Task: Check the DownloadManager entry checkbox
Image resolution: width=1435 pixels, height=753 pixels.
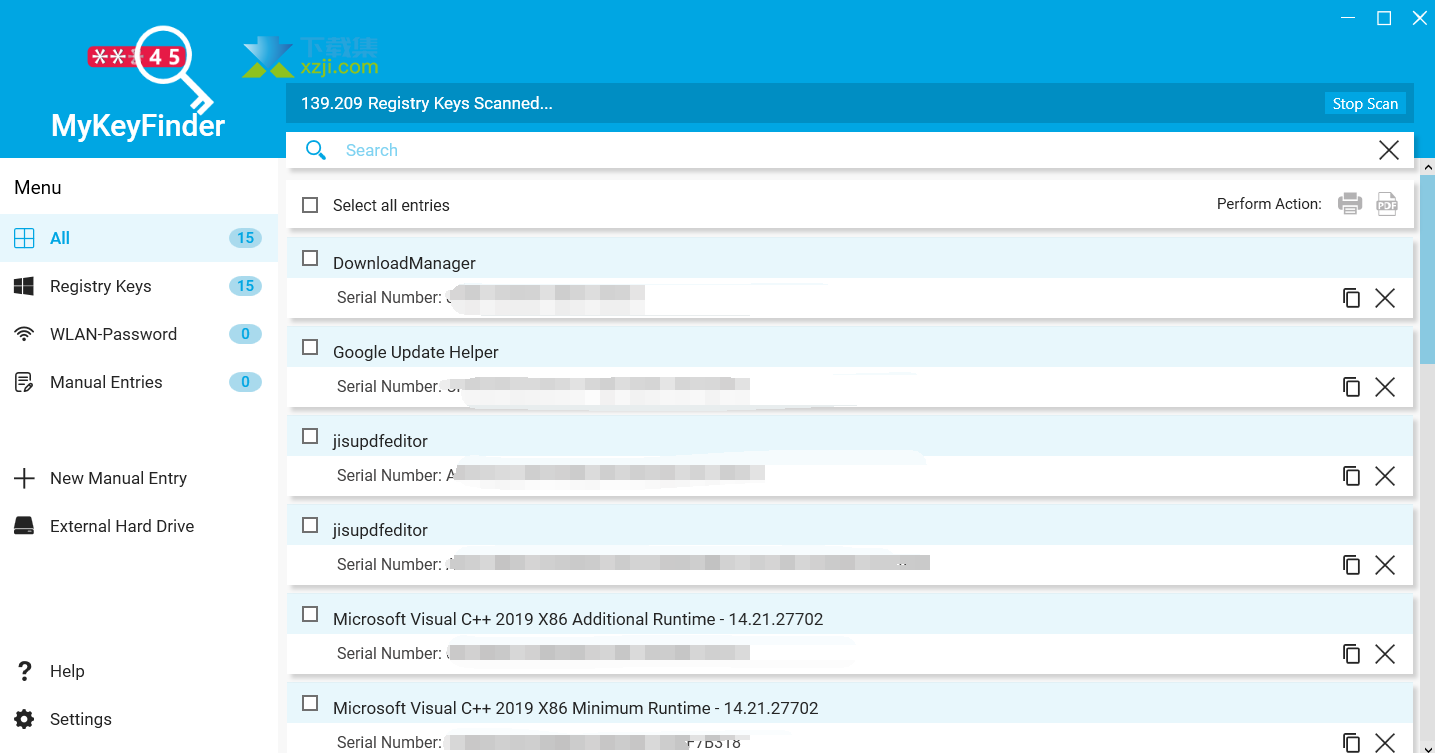Action: point(310,258)
